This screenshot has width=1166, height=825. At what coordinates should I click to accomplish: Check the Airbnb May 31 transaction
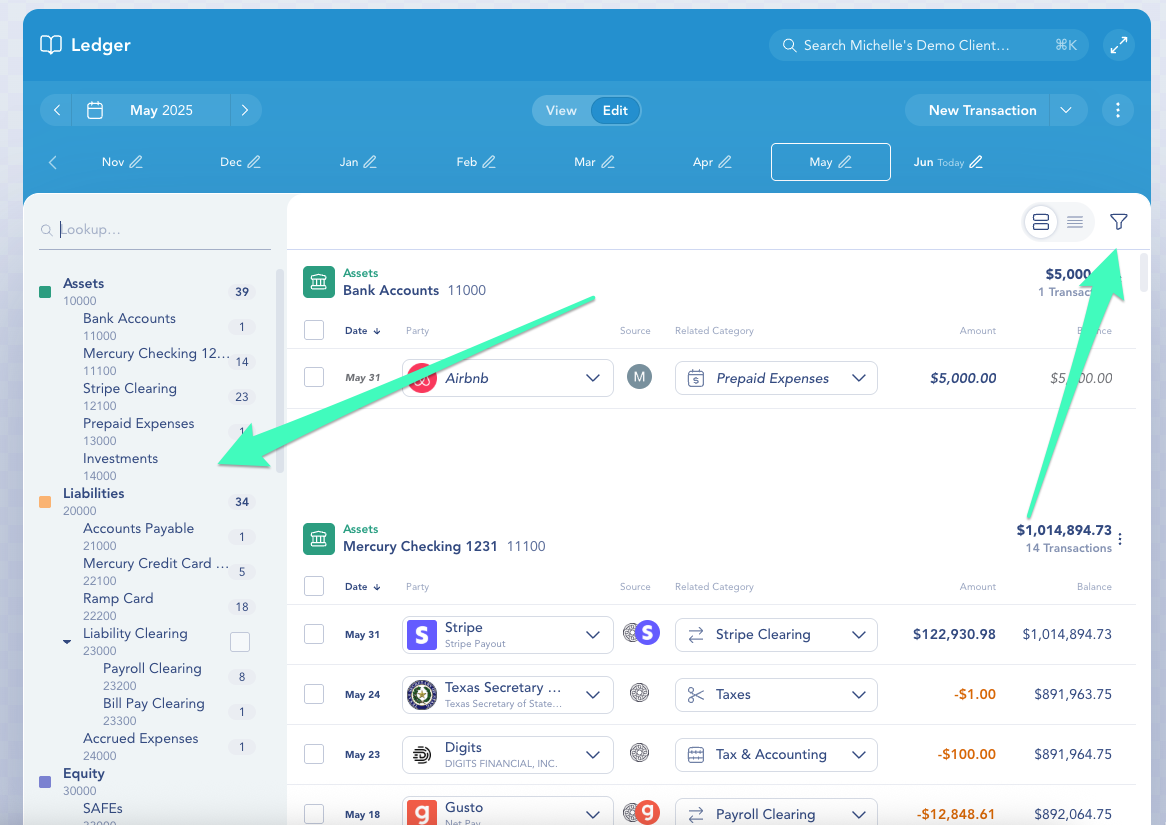coord(314,377)
